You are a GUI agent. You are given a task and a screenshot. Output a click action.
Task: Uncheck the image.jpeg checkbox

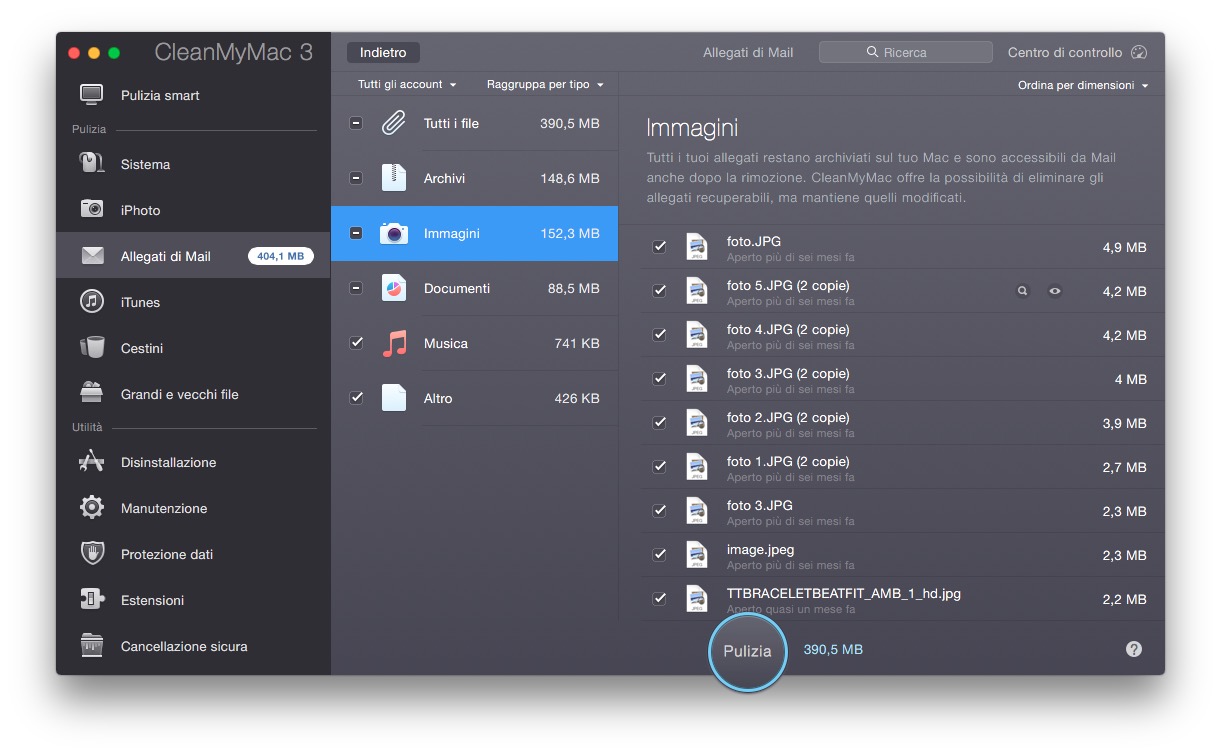659,555
